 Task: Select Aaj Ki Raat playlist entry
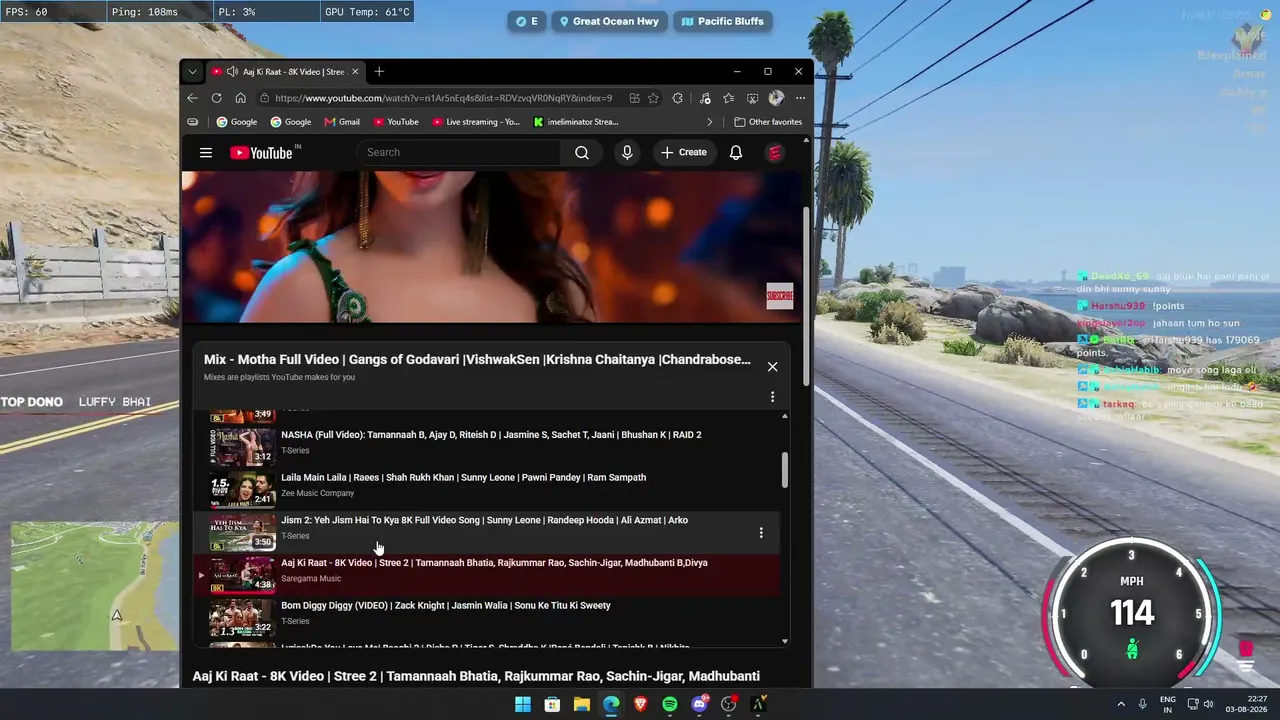486,574
